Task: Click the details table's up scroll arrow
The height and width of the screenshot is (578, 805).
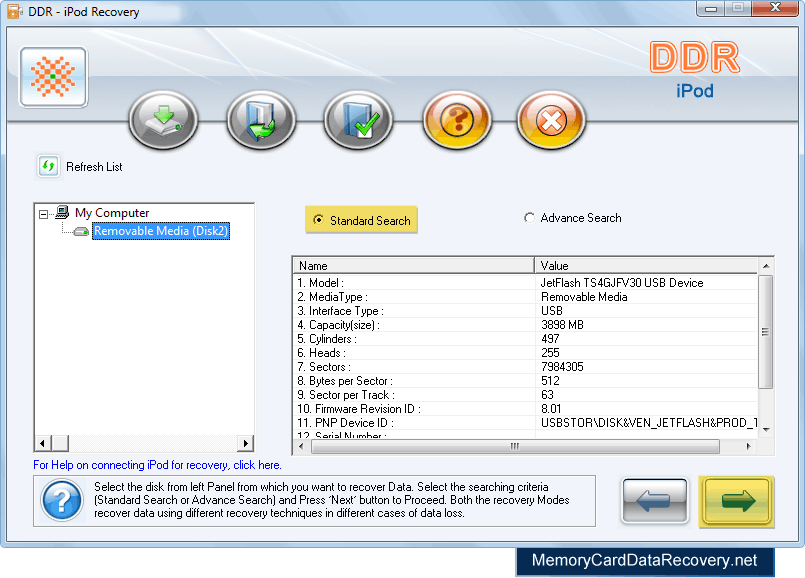Action: click(765, 266)
